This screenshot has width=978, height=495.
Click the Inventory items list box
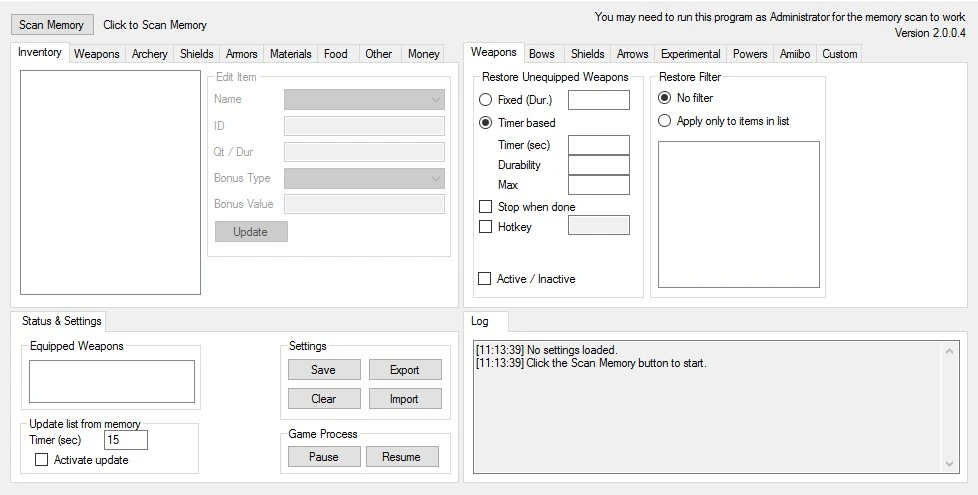coord(110,182)
